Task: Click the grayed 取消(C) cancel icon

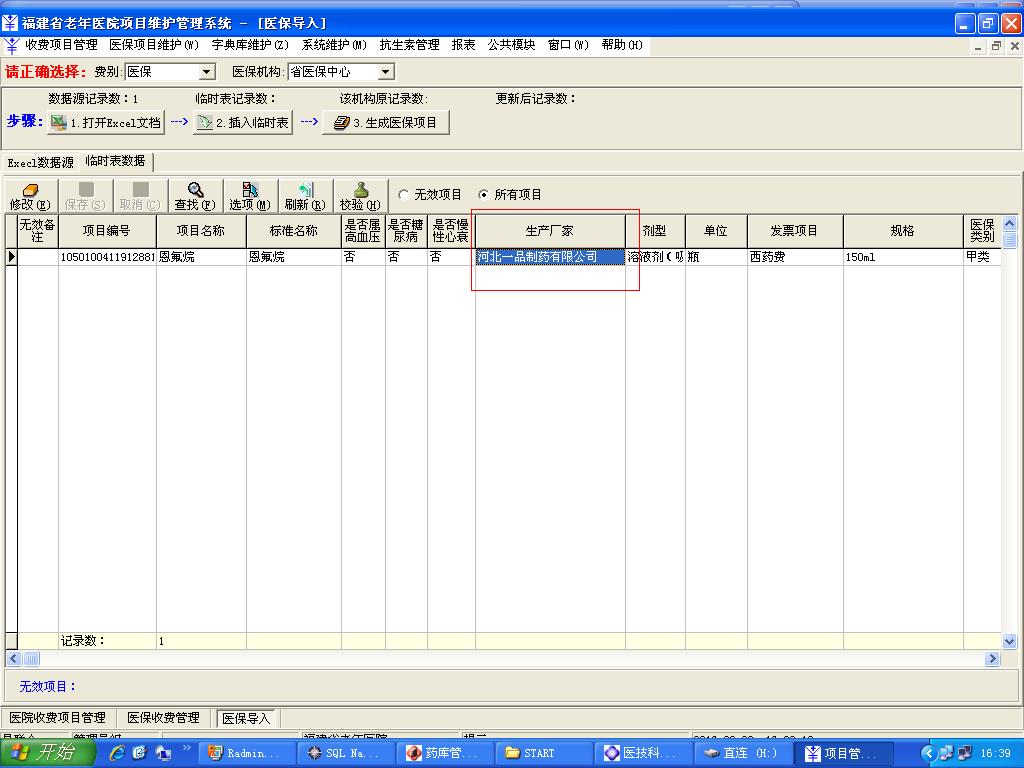Action: [140, 196]
